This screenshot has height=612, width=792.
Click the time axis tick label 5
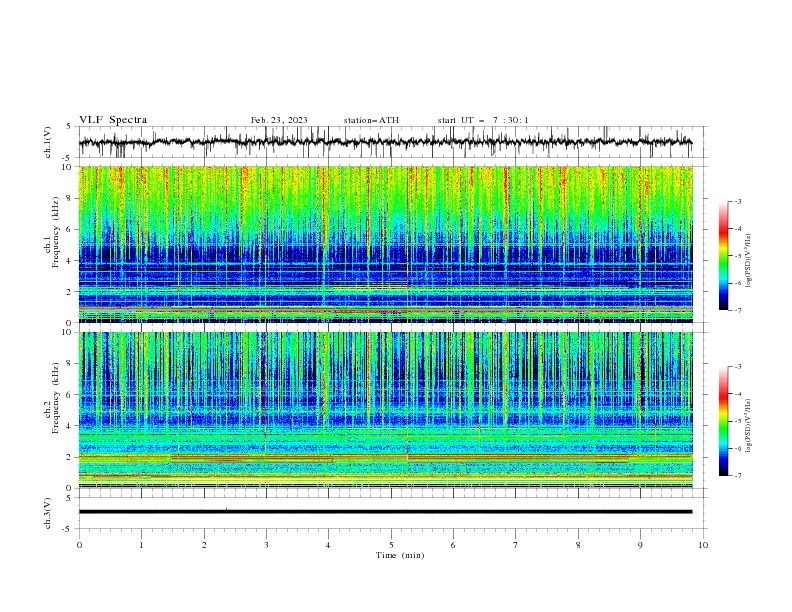(x=391, y=545)
